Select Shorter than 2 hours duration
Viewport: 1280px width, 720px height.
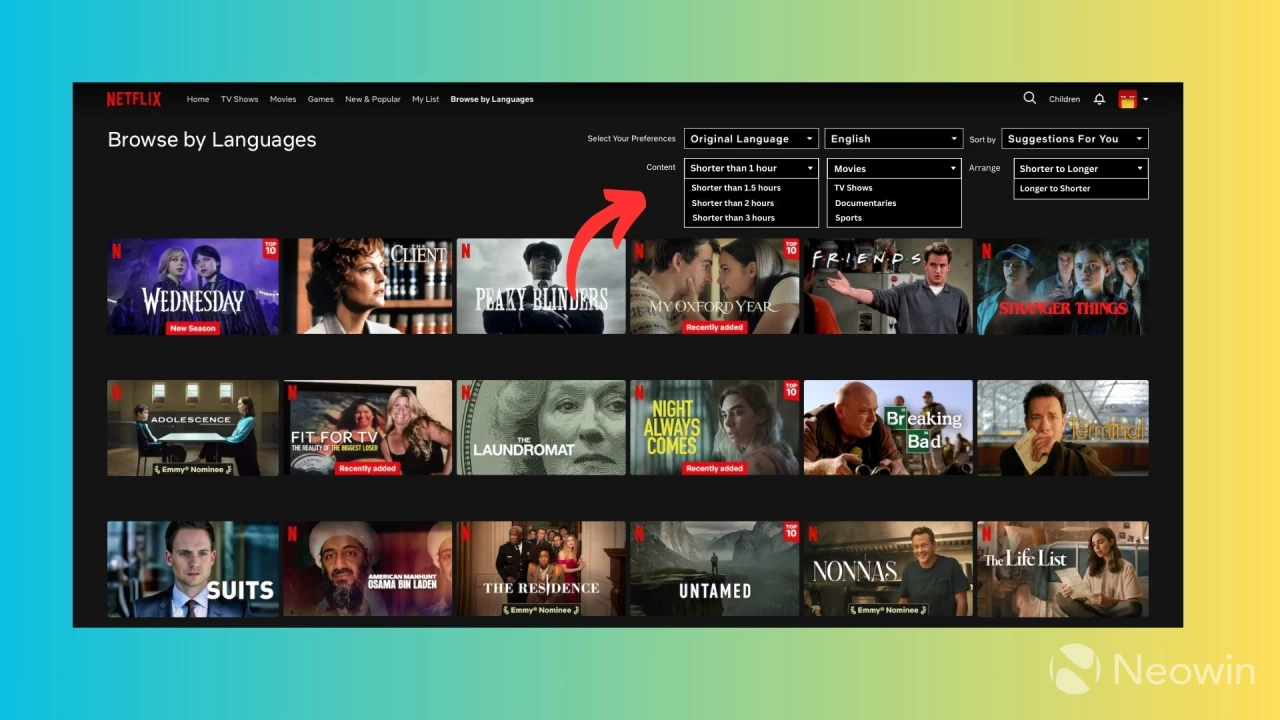point(733,202)
